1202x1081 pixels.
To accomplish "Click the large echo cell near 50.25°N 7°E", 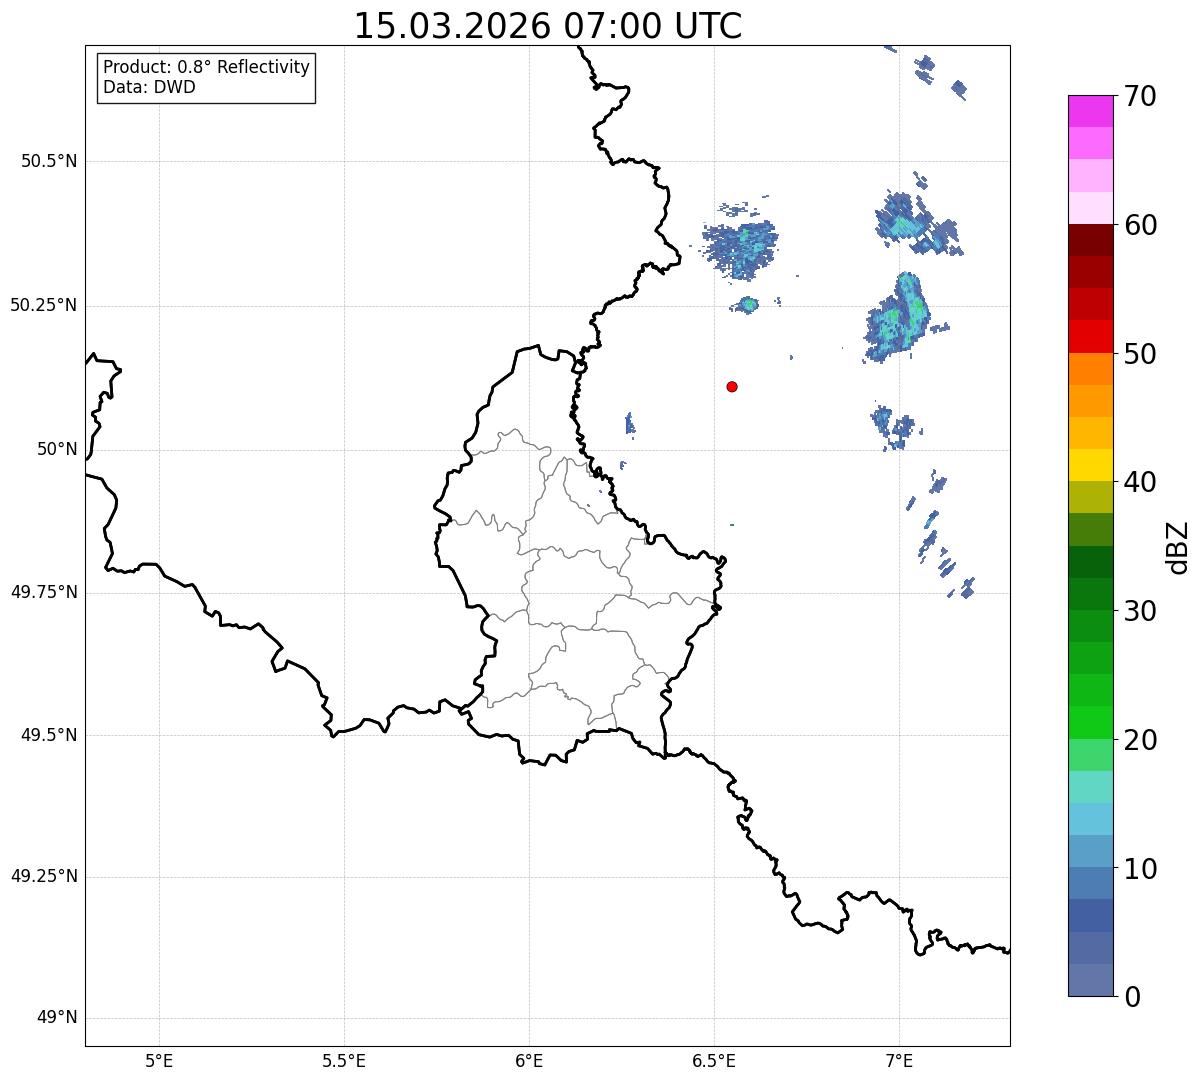I will pos(898,317).
